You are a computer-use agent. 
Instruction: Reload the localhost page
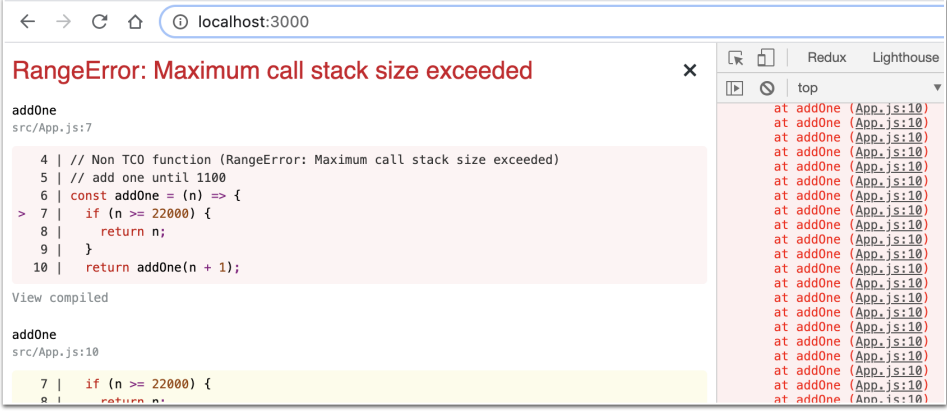(99, 22)
